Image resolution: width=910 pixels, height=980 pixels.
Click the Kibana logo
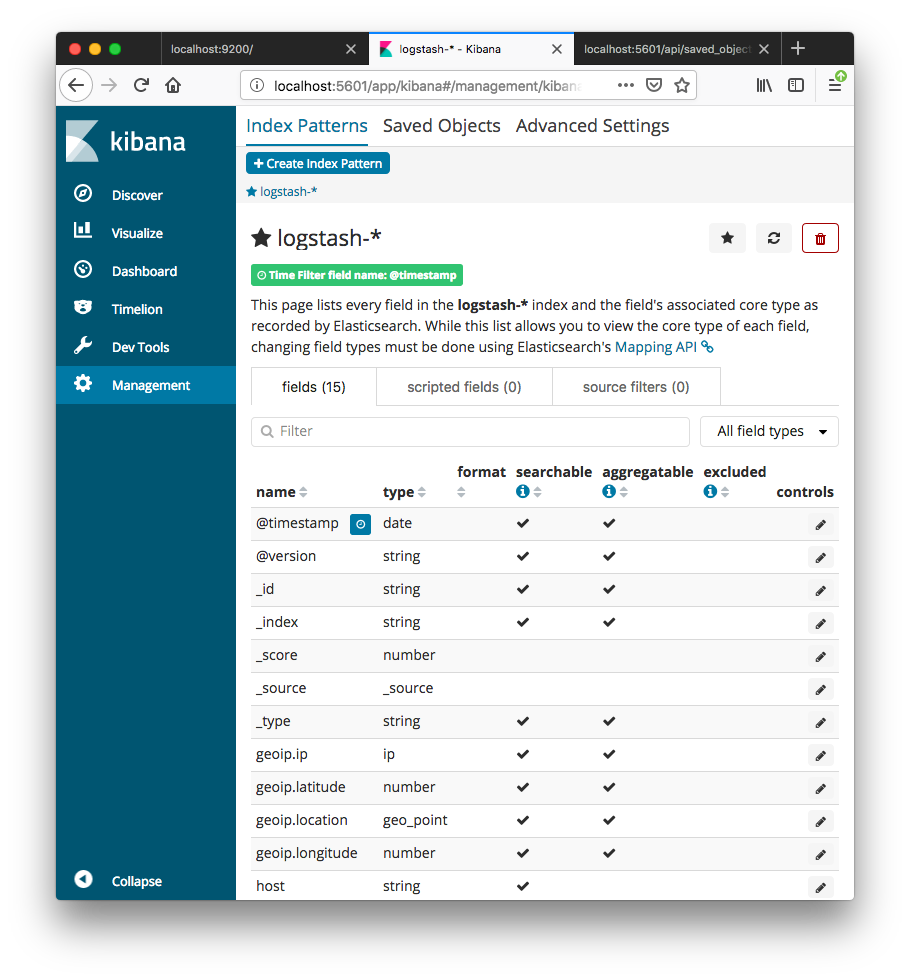pyautogui.click(x=126, y=141)
